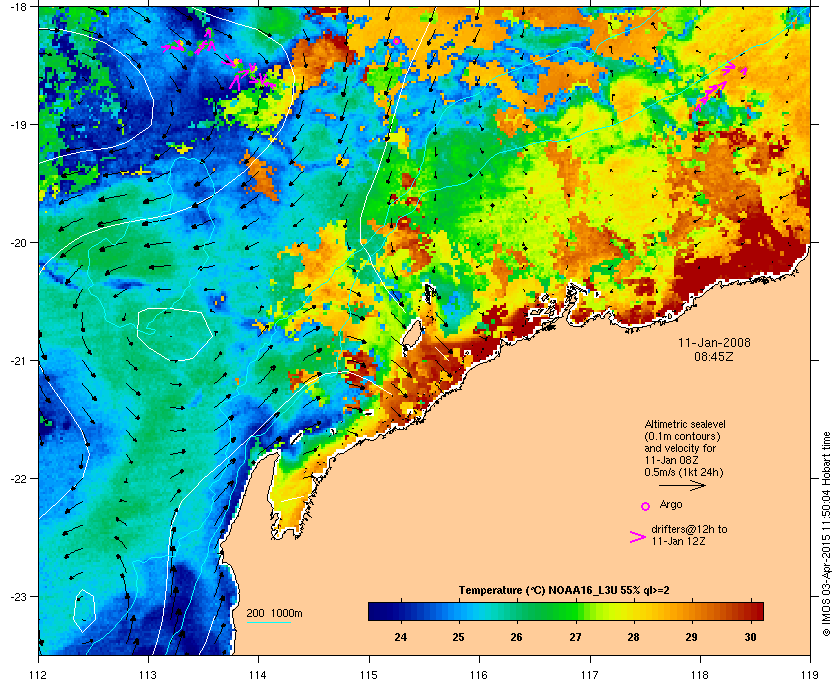
Task: Click the '200 1000m' isobath label
Action: pyautogui.click(x=274, y=614)
